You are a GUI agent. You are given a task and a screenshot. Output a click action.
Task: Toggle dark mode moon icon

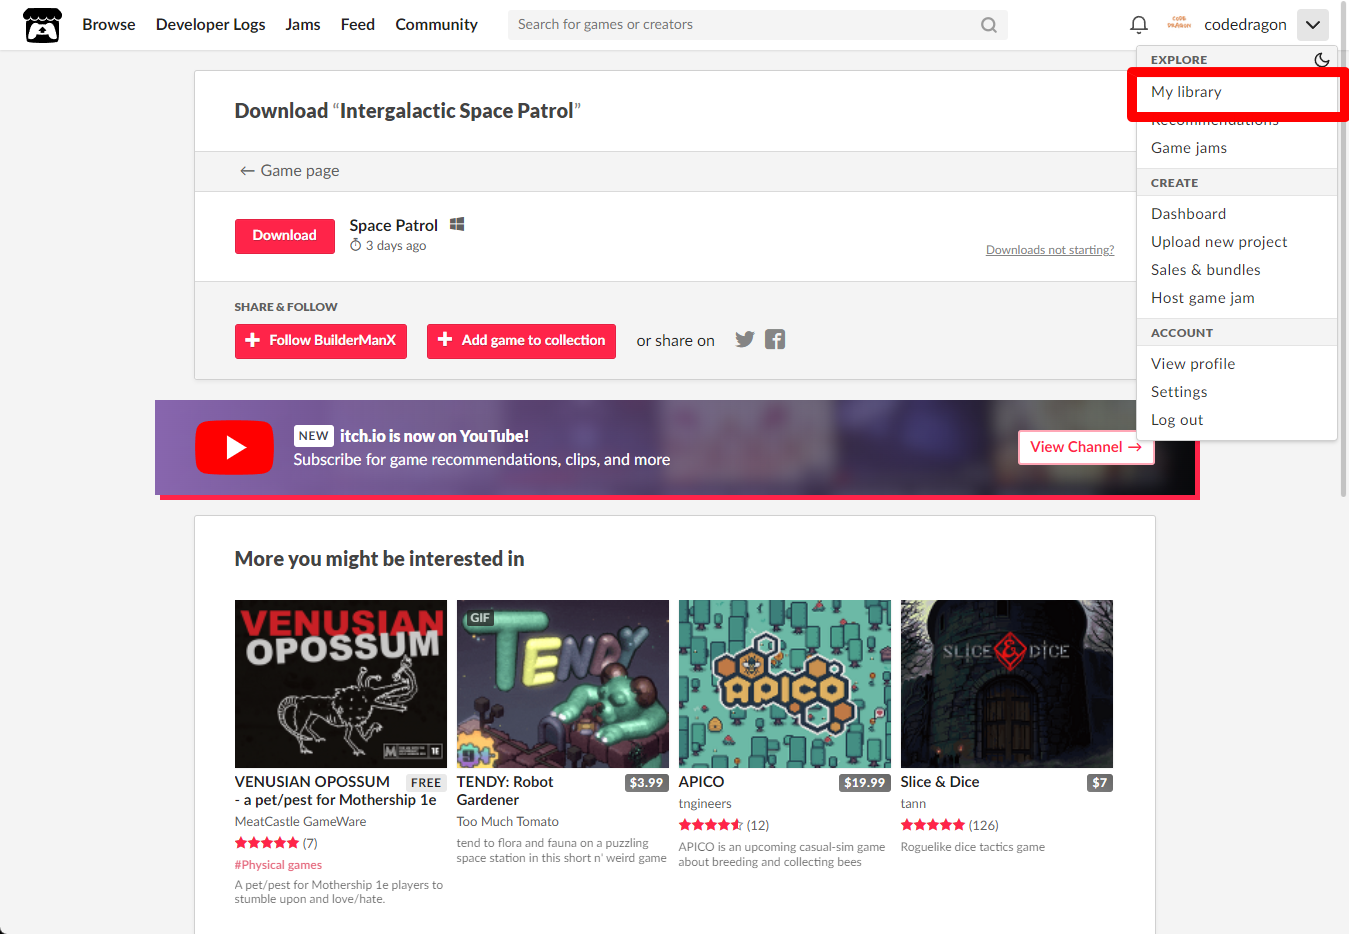click(x=1322, y=60)
